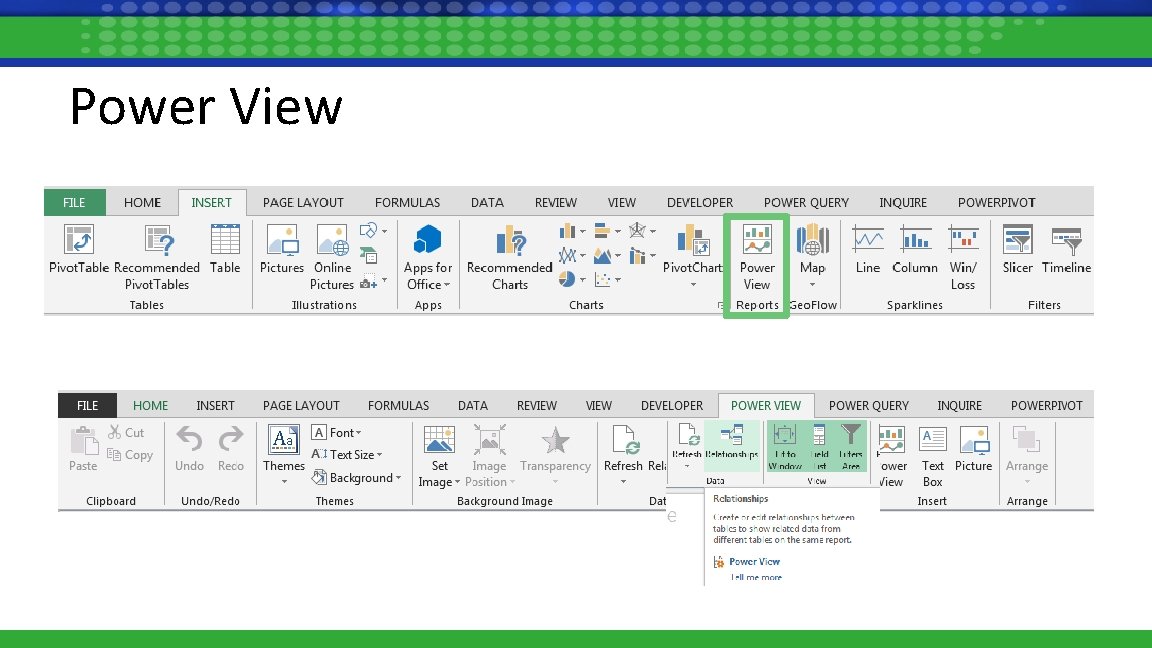Click the Redo arrow
The image size is (1152, 648).
pos(231,439)
